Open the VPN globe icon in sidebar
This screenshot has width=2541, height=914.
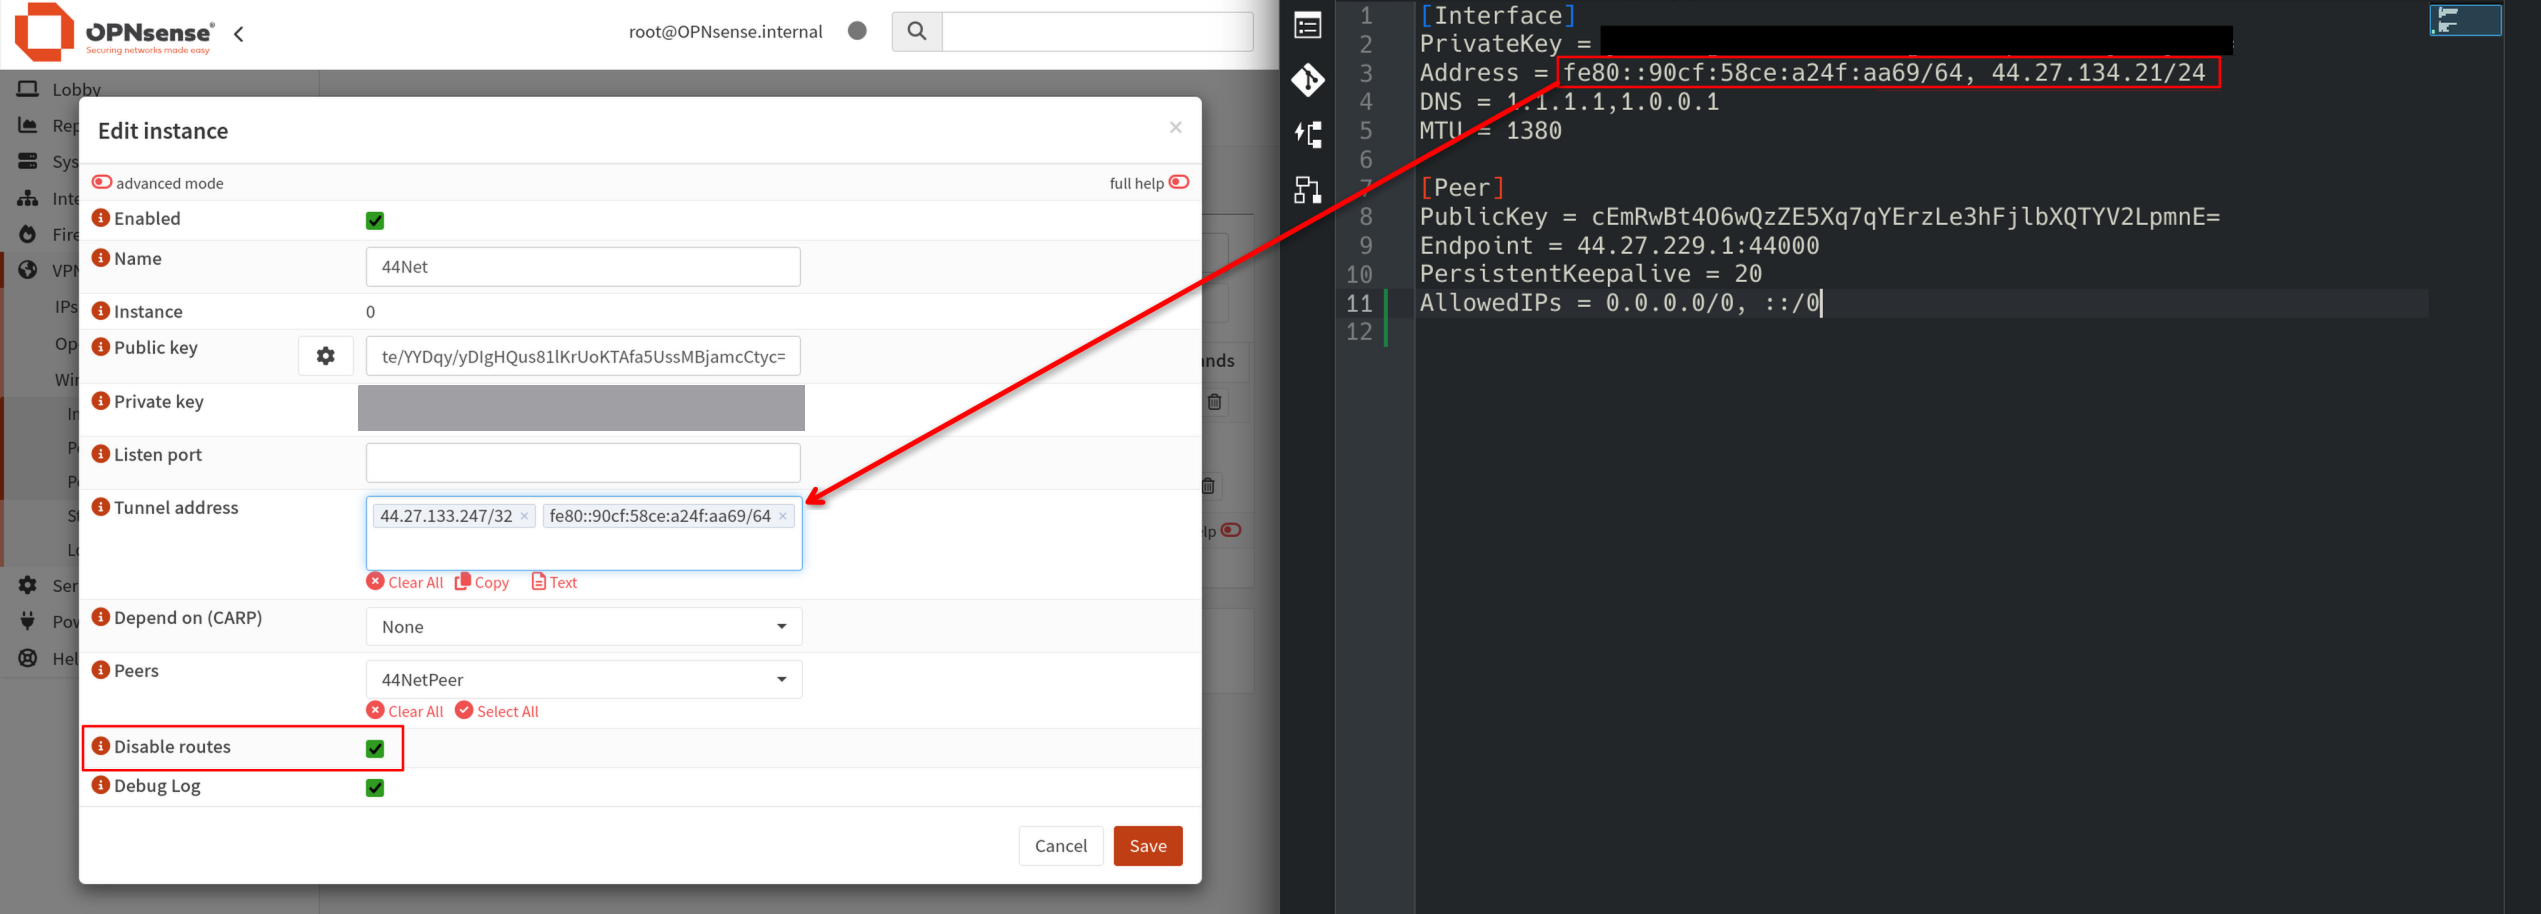28,270
